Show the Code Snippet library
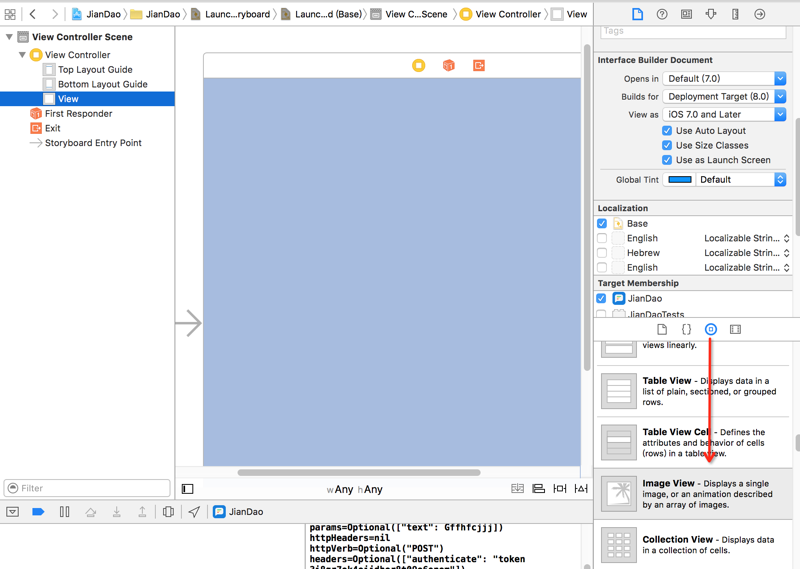Viewport: 800px width, 569px height. [686, 329]
